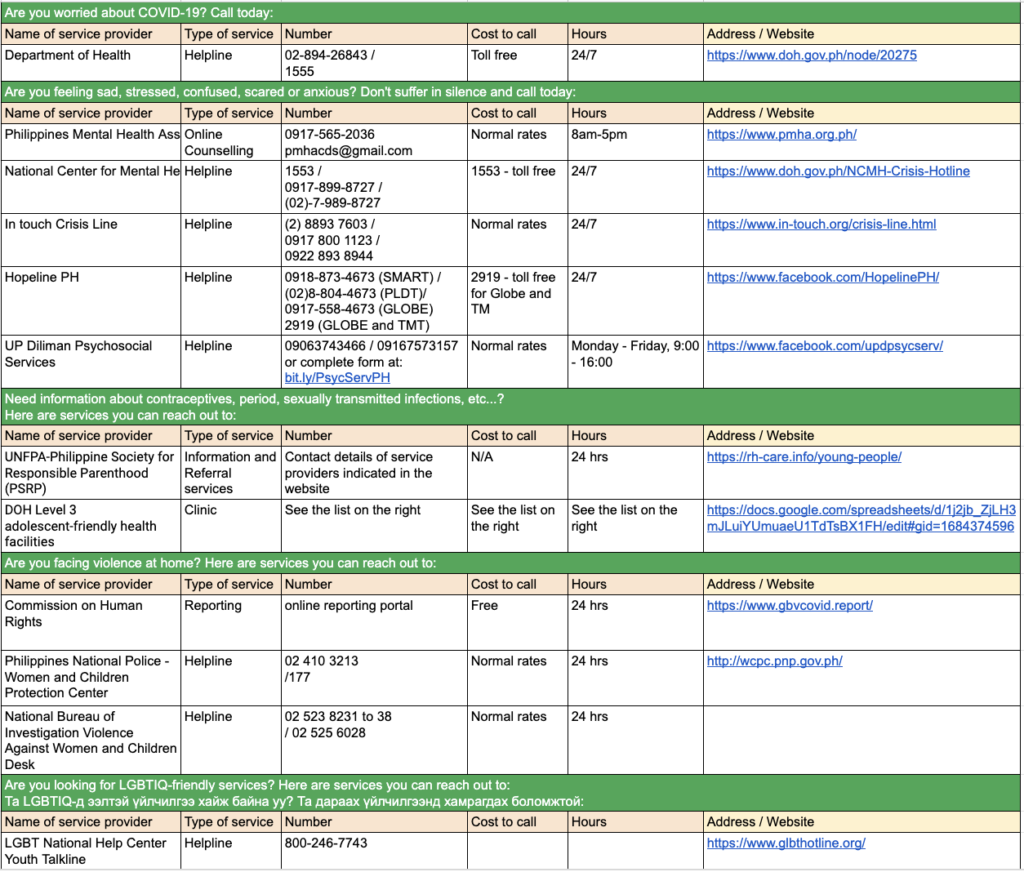Select the 'UNFPA-Philippine Society' provider cell
The width and height of the screenshot is (1024, 872).
coord(91,473)
